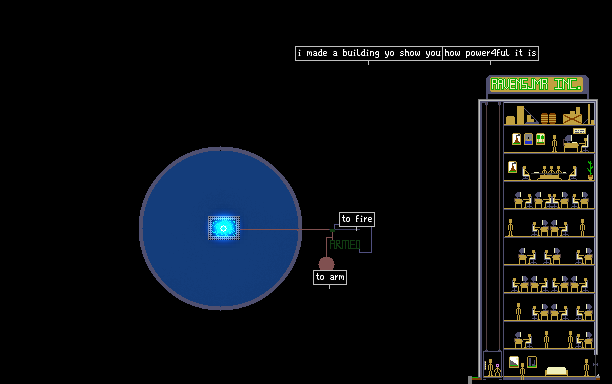
Task: Click the RAVENSJMR INC. rooftop sign
Action: [537, 84]
